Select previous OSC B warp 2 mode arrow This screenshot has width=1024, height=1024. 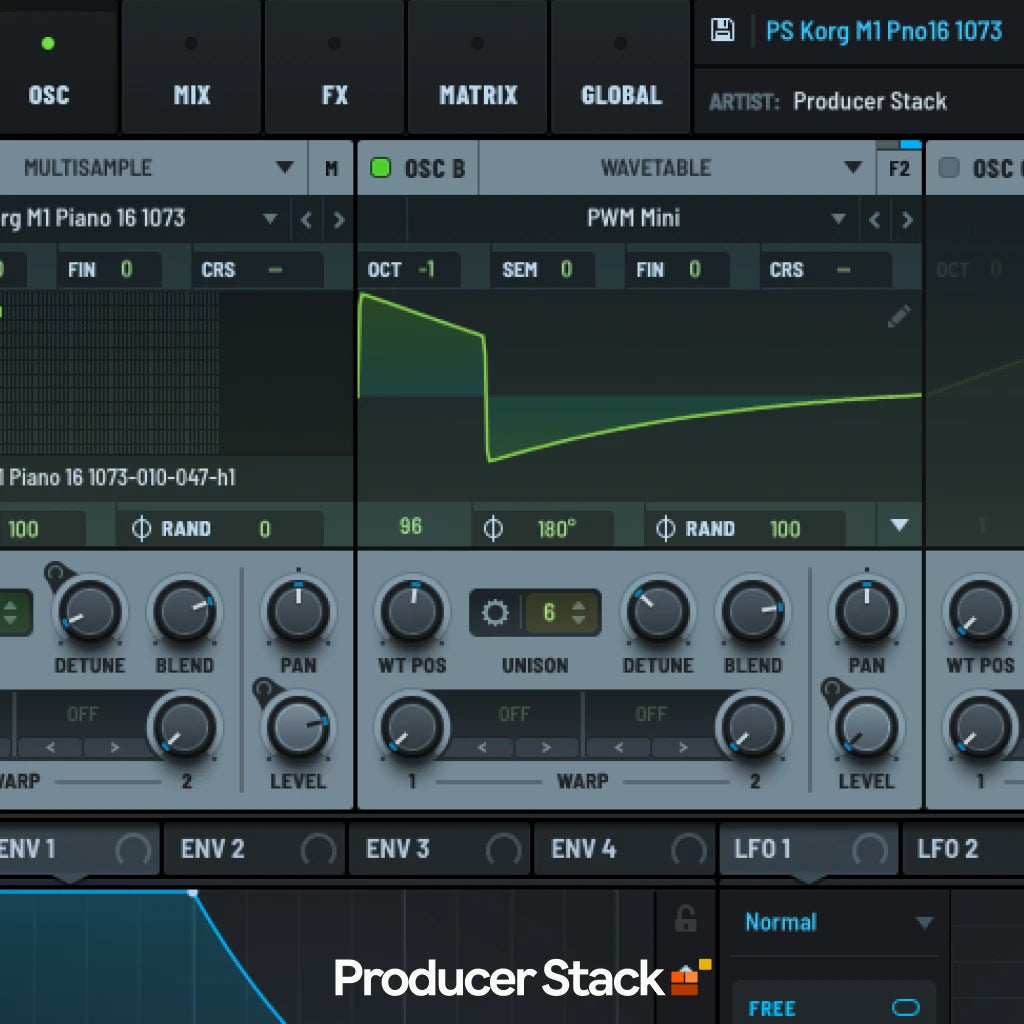(x=618, y=747)
